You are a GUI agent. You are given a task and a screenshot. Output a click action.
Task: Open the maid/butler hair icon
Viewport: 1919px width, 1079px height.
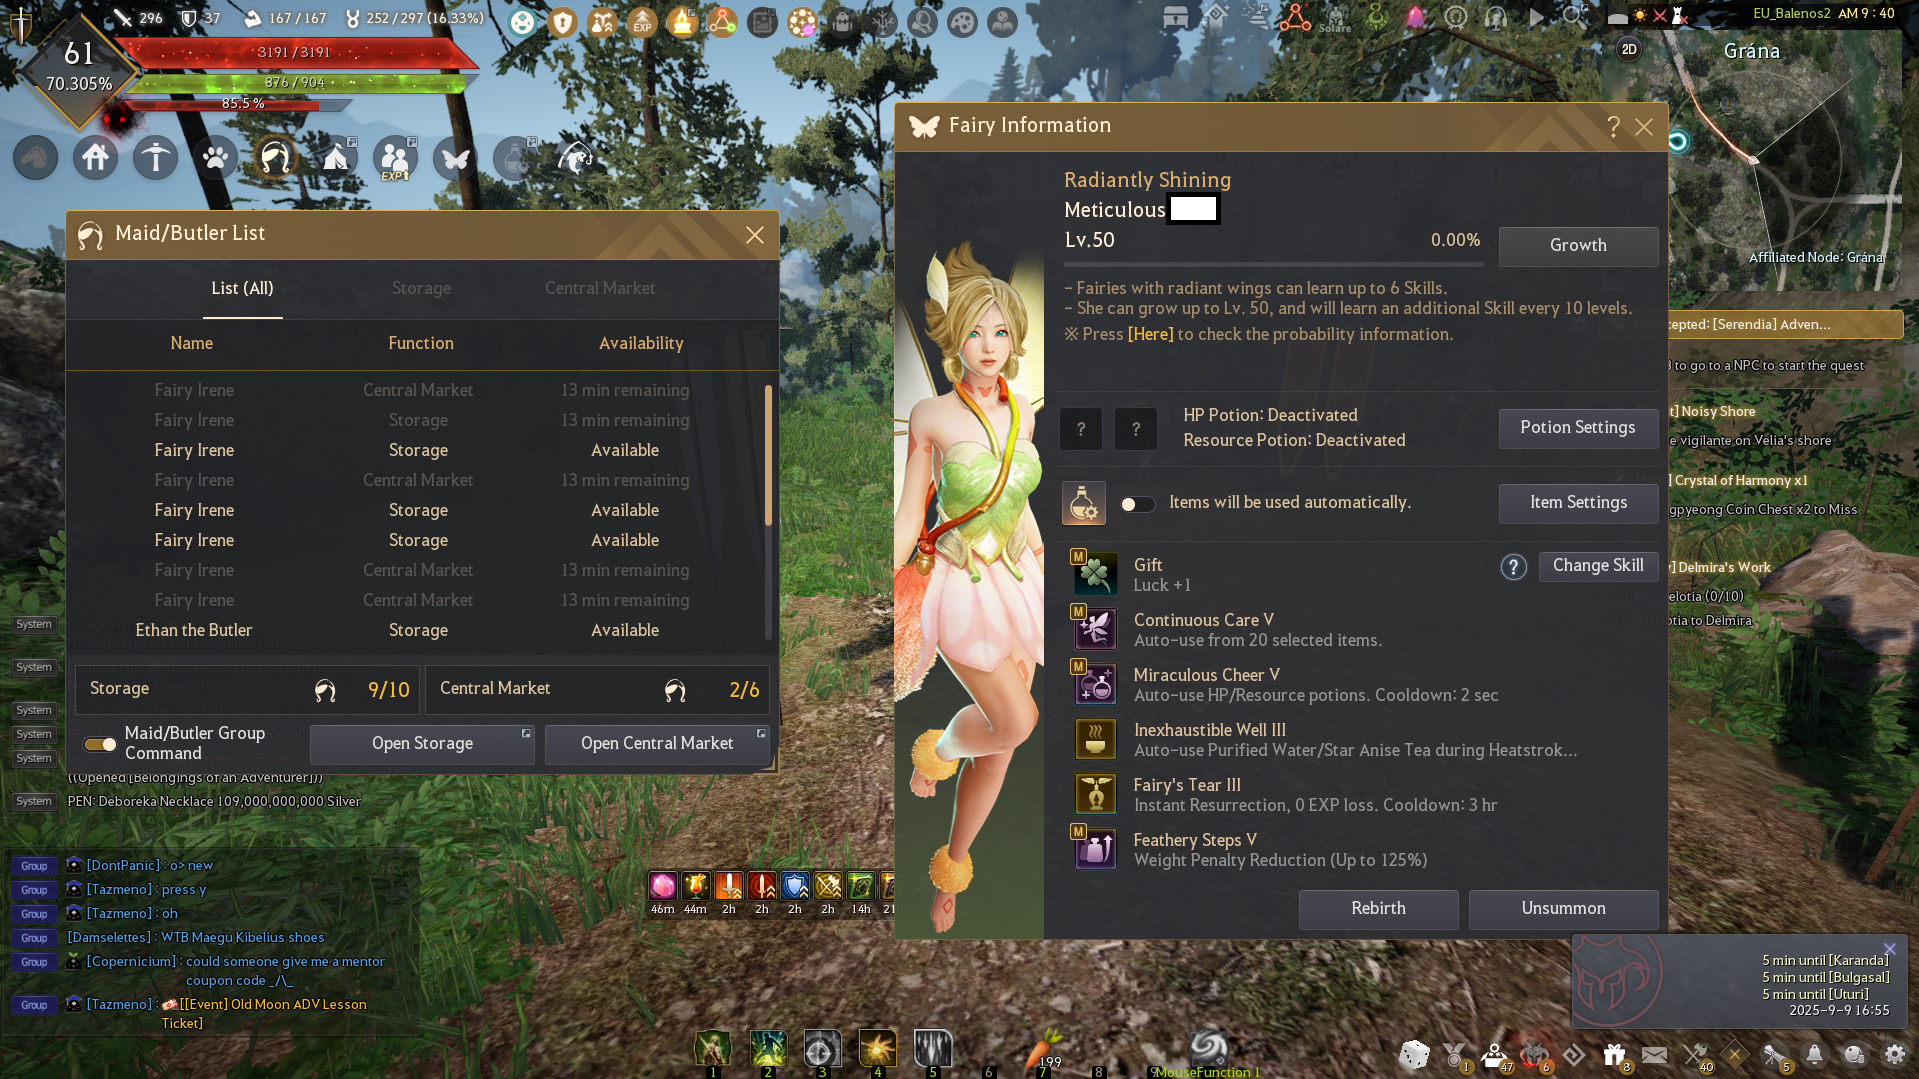point(276,158)
